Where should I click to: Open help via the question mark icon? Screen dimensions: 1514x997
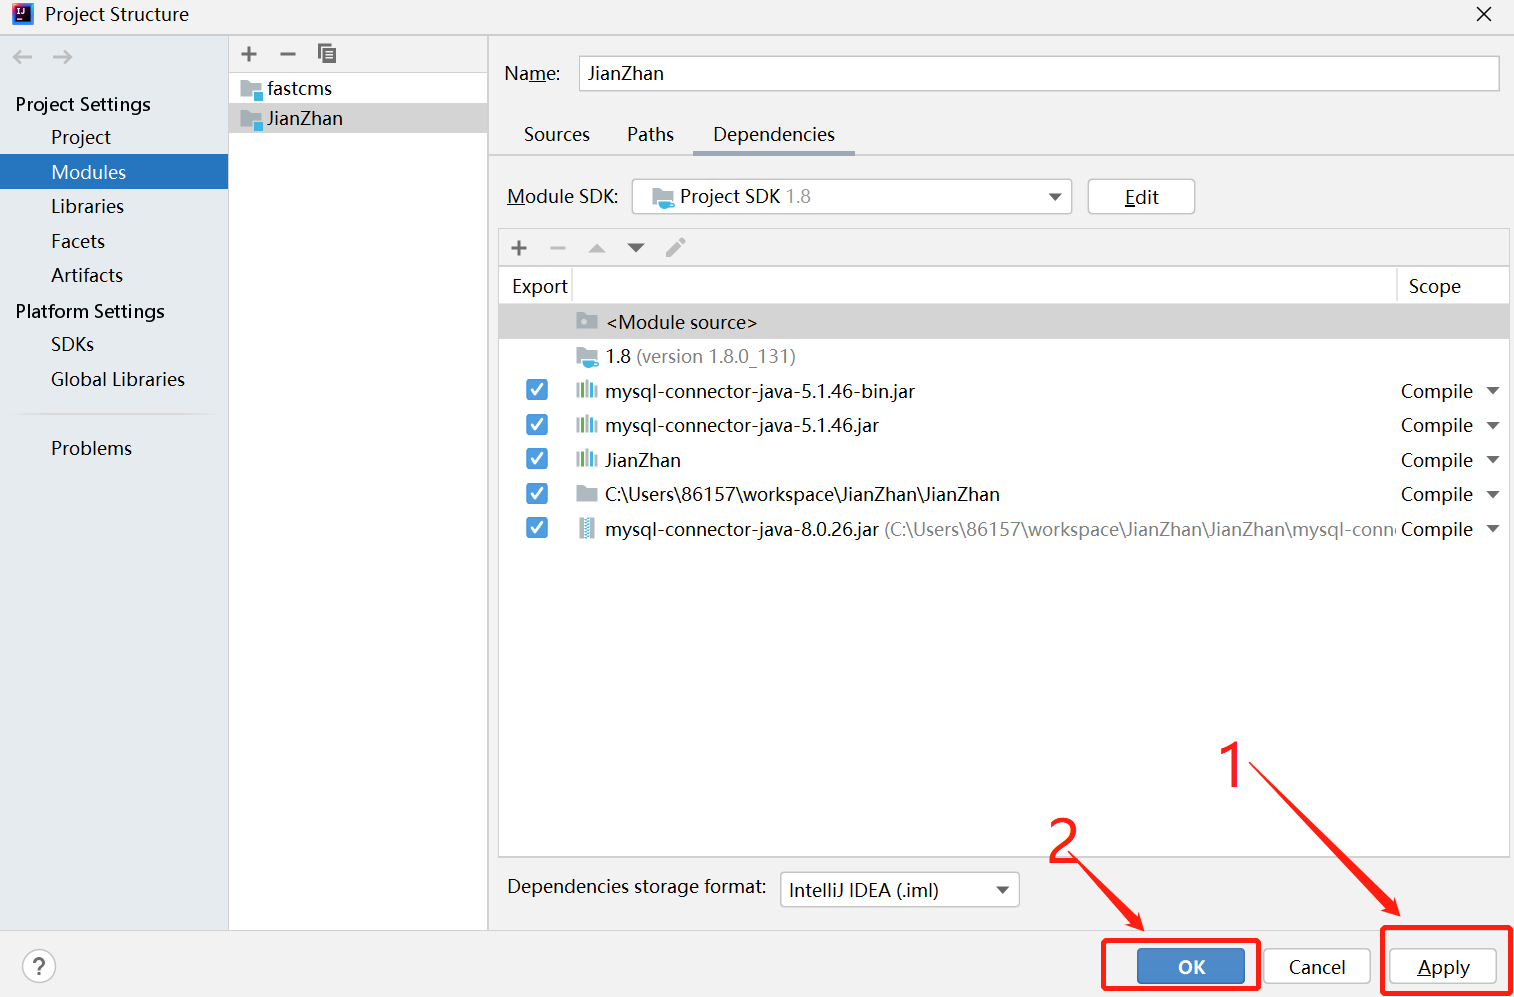[x=38, y=966]
